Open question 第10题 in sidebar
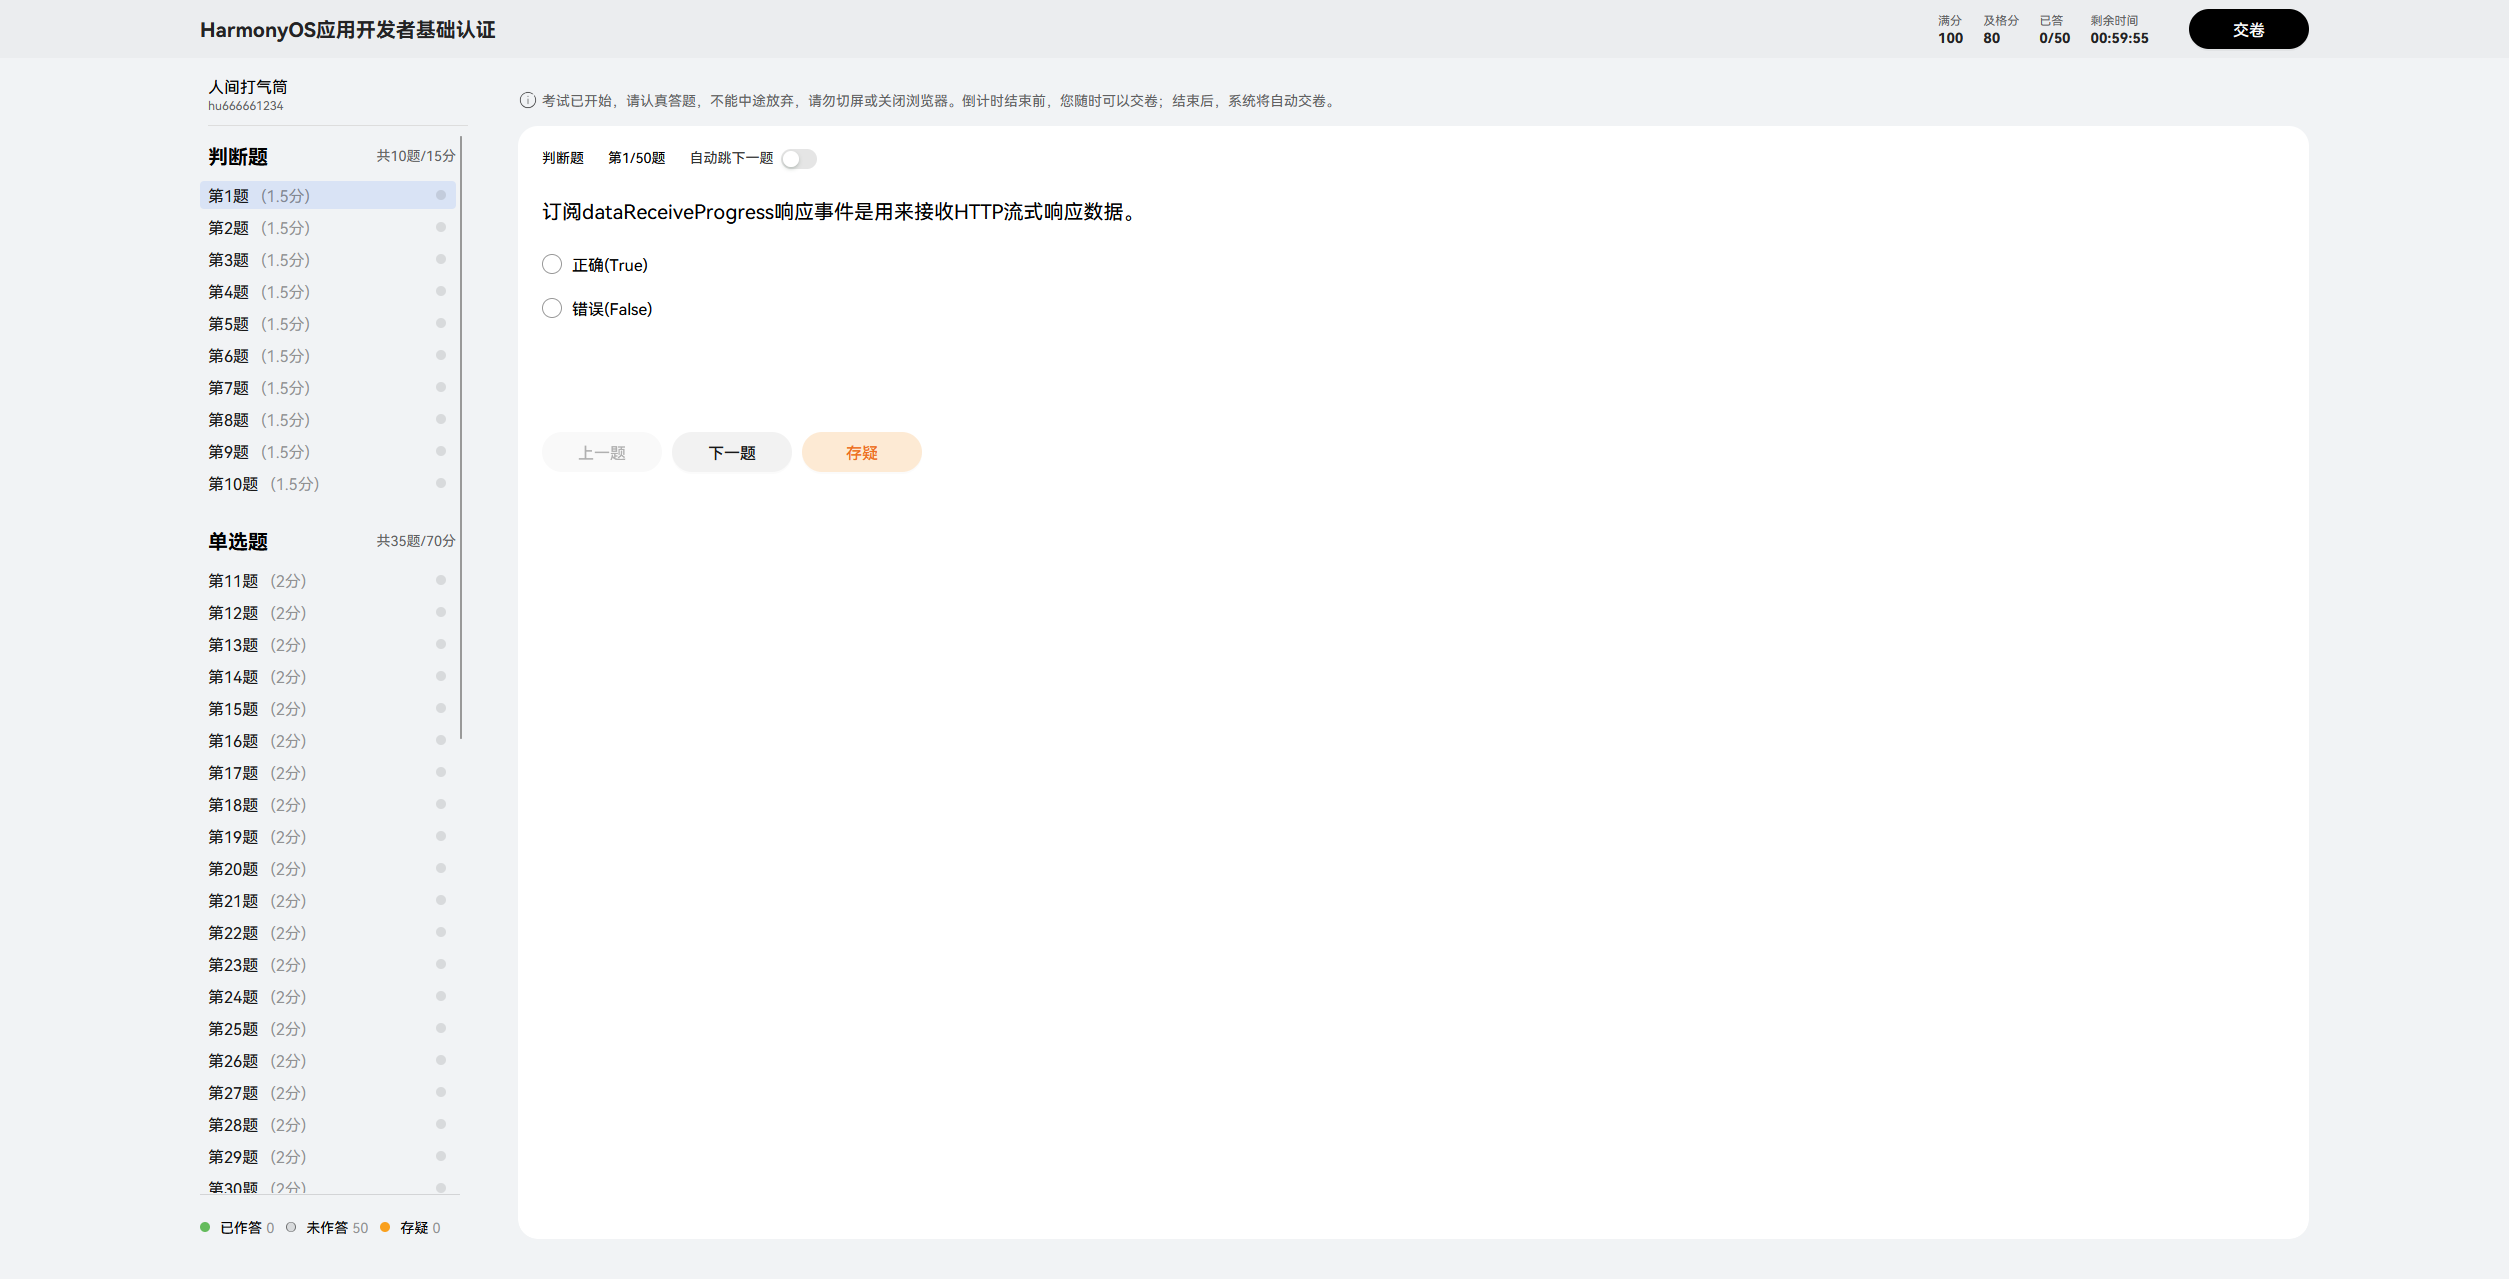This screenshot has height=1279, width=2509. (x=263, y=484)
